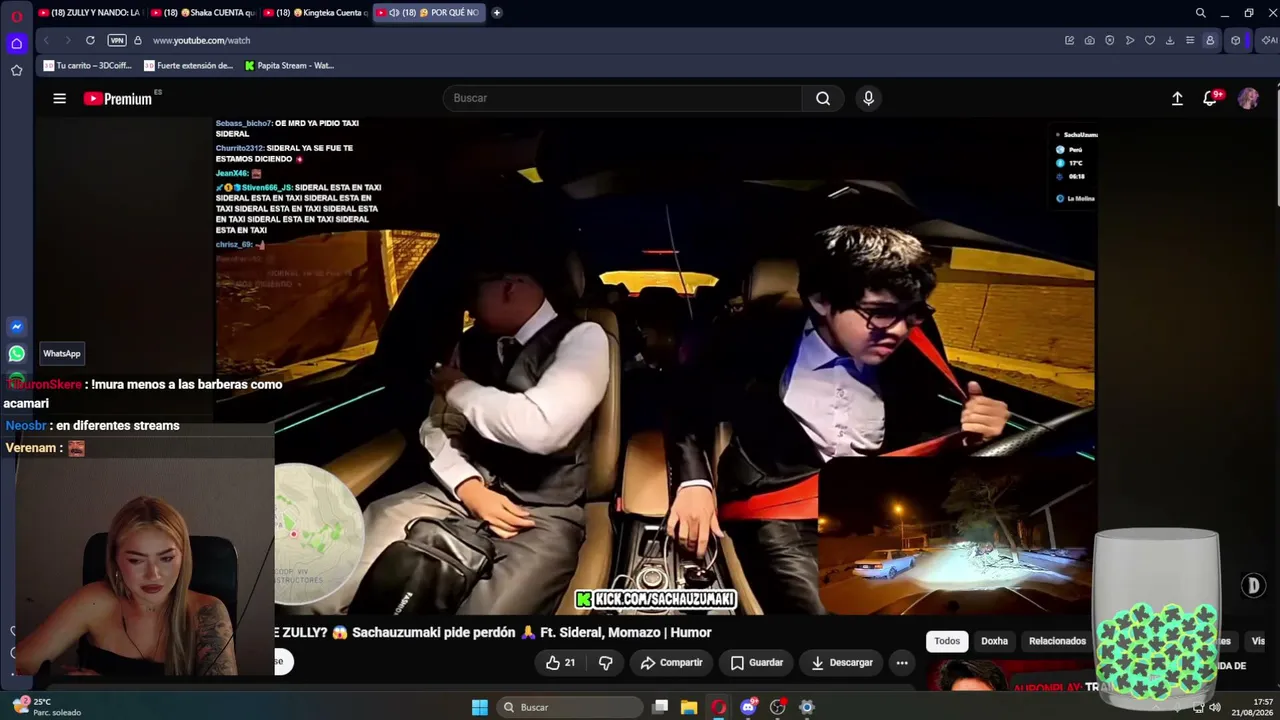Open bookmarks star in Opera sidebar

[x=16, y=70]
